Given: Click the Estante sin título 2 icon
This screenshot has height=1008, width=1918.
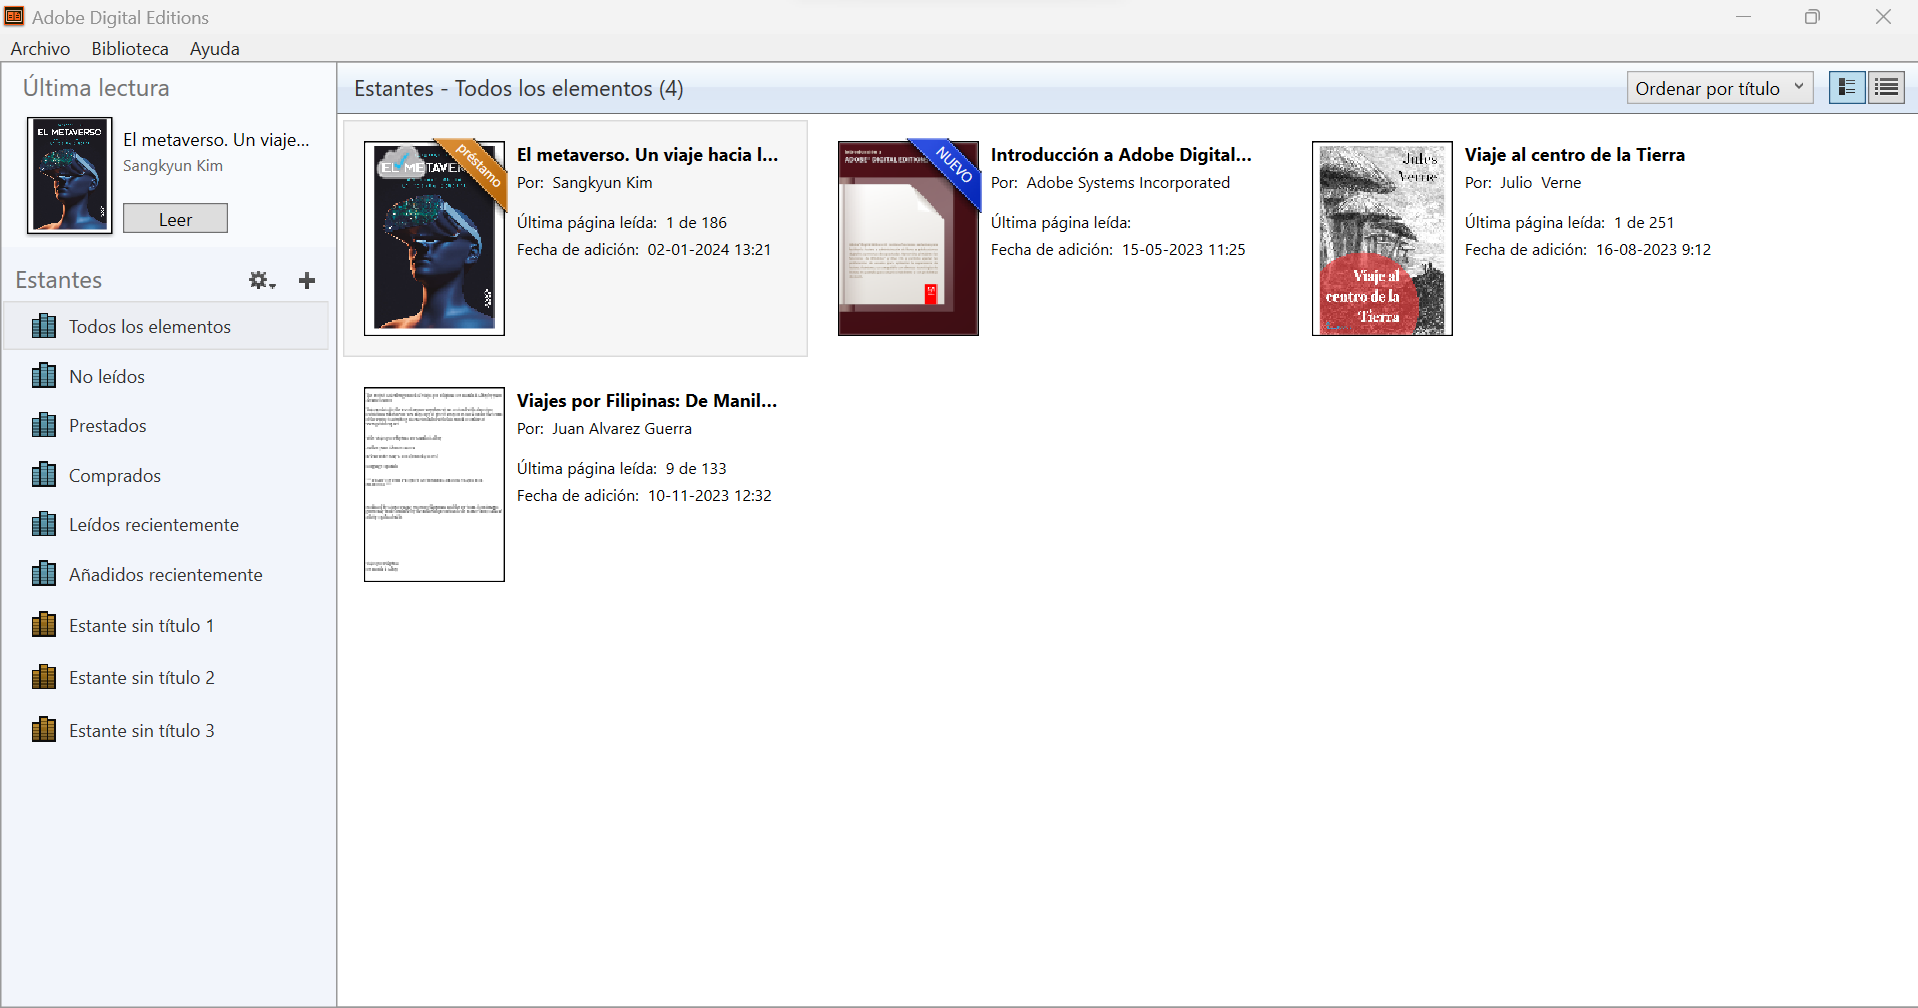Looking at the screenshot, I should tap(44, 677).
